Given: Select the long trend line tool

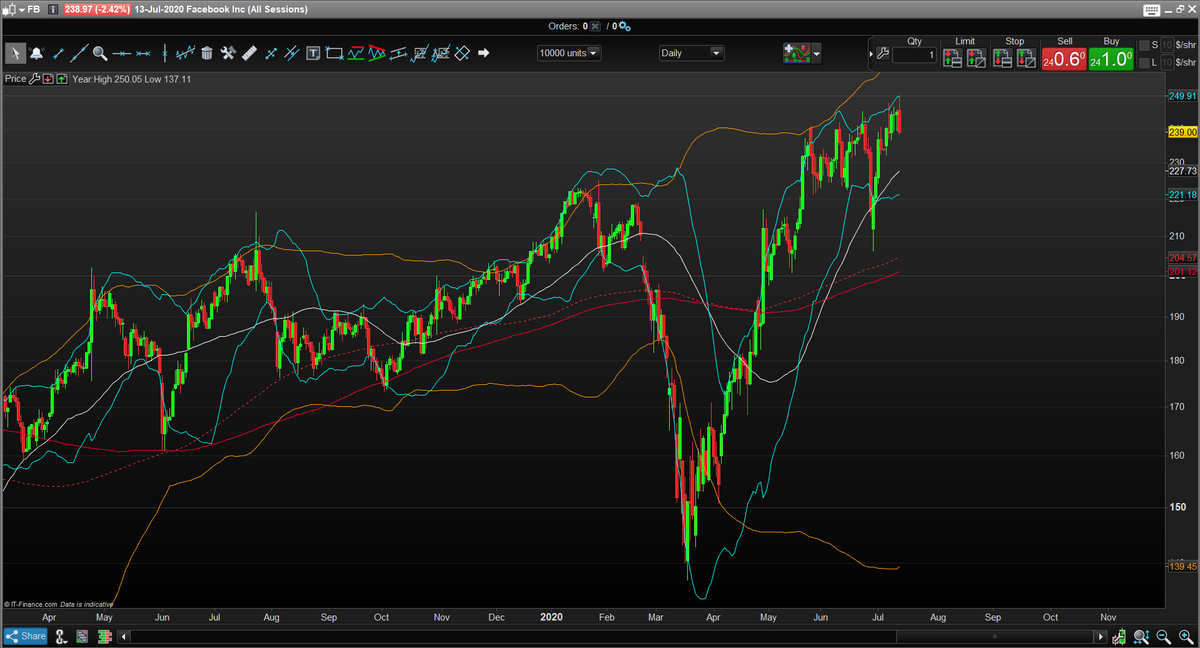Looking at the screenshot, I should coord(80,53).
